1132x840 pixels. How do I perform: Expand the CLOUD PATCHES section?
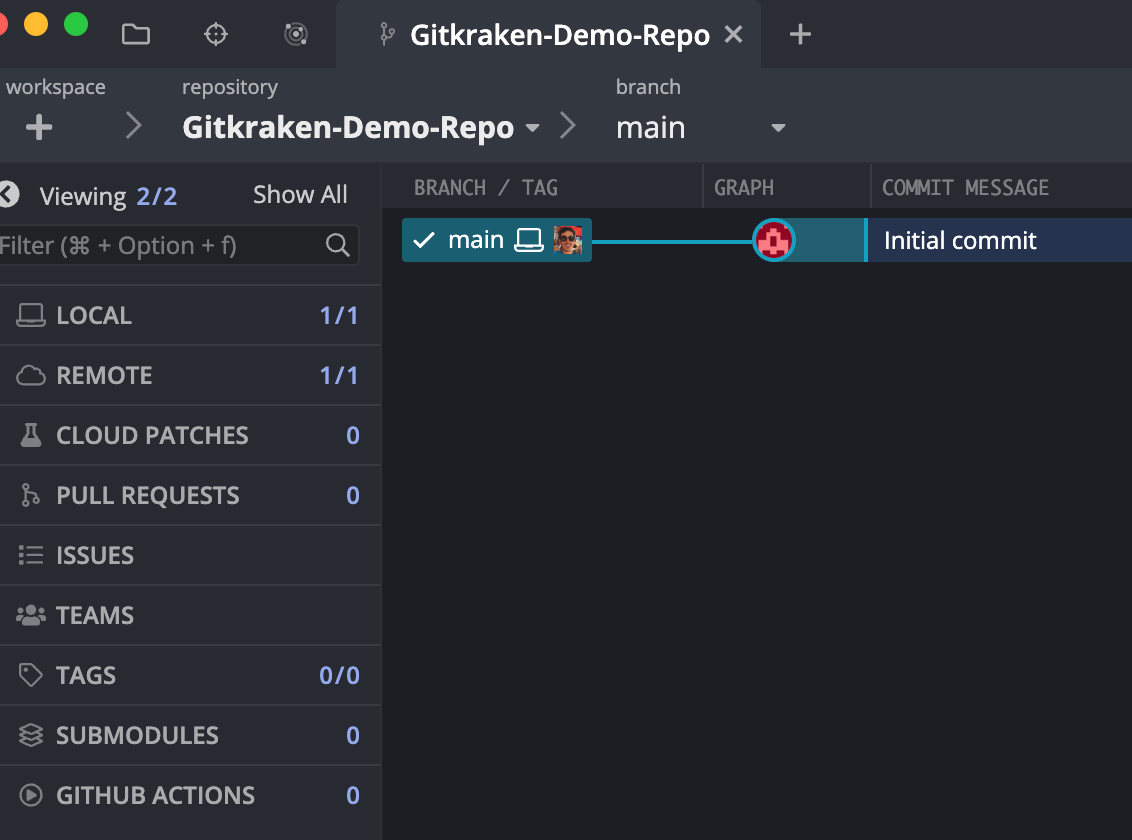tap(189, 435)
